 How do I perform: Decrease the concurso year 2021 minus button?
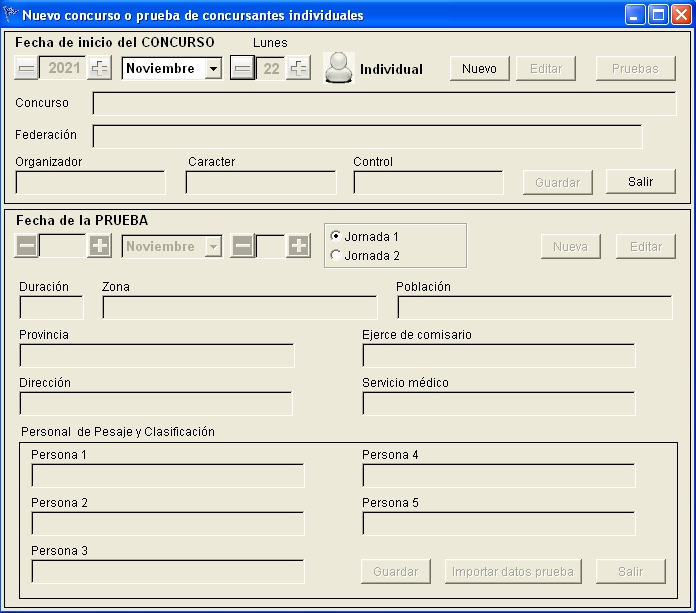point(27,69)
